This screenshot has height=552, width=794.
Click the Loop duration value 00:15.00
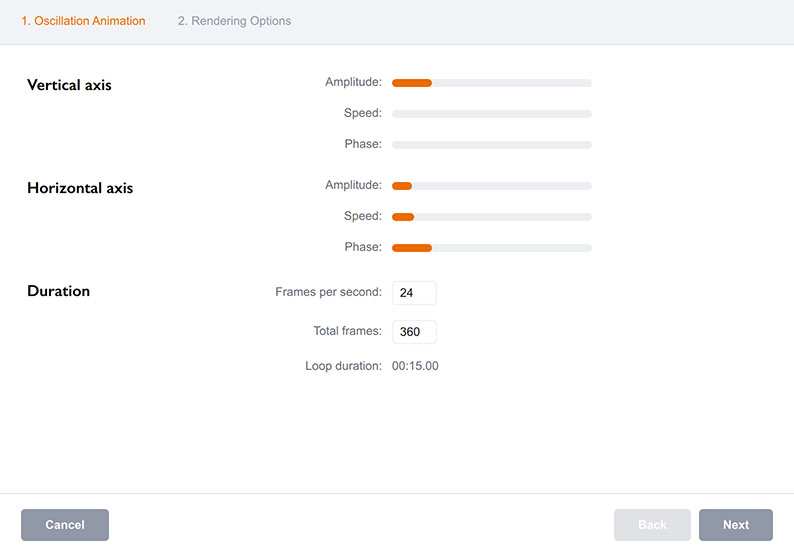point(415,366)
